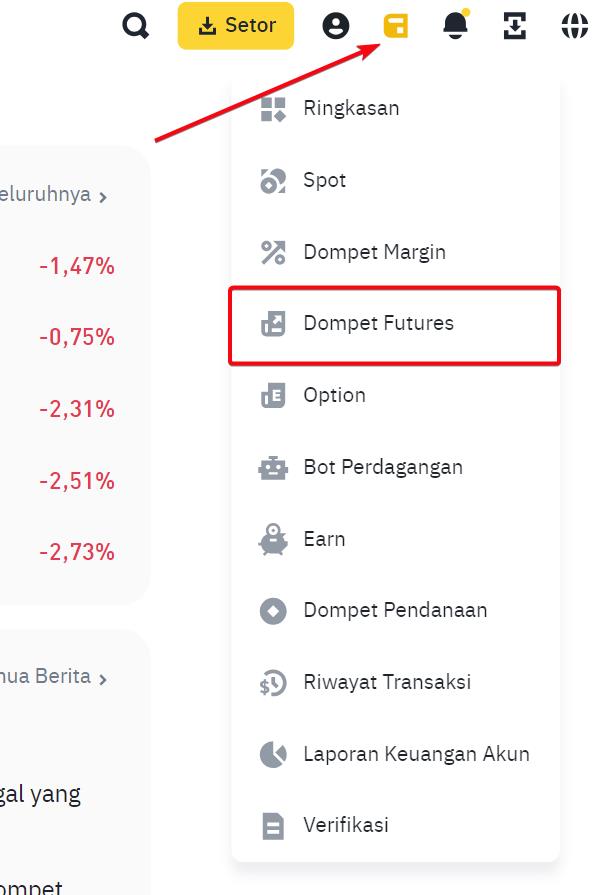This screenshot has height=895, width=606.
Task: Click the Bot Perdagangan robot icon
Action: (x=273, y=467)
